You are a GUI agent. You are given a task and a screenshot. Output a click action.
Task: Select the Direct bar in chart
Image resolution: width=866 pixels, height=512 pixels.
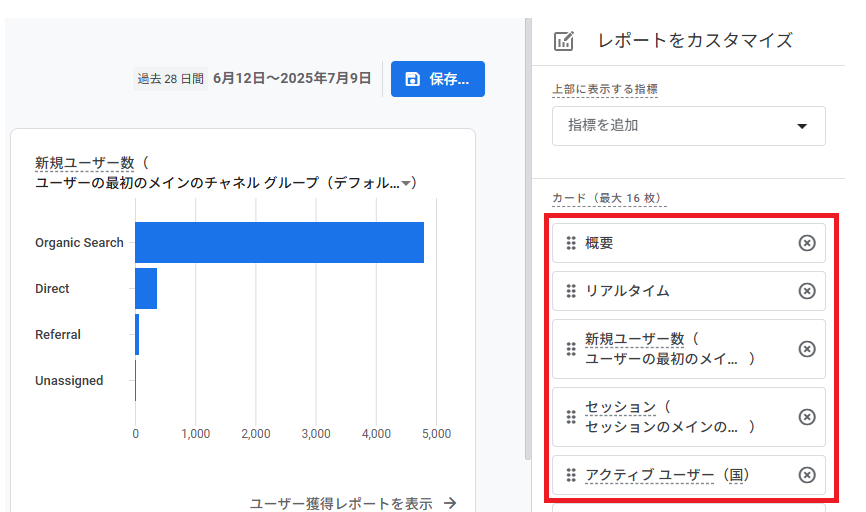tap(146, 288)
